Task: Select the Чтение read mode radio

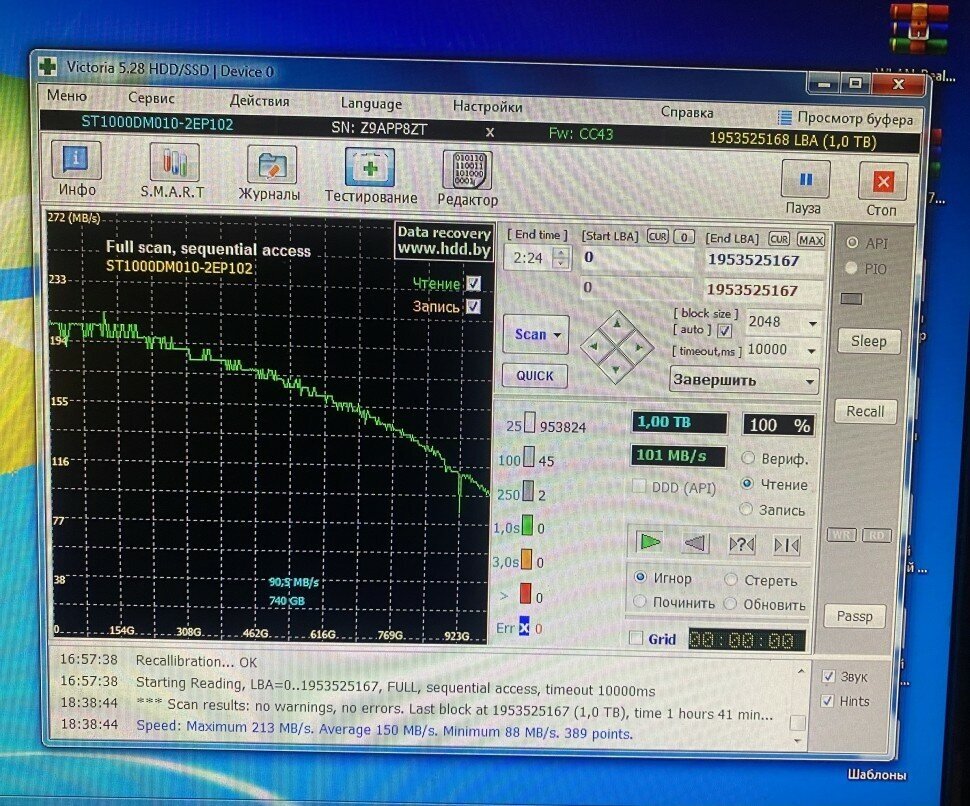Action: 747,484
